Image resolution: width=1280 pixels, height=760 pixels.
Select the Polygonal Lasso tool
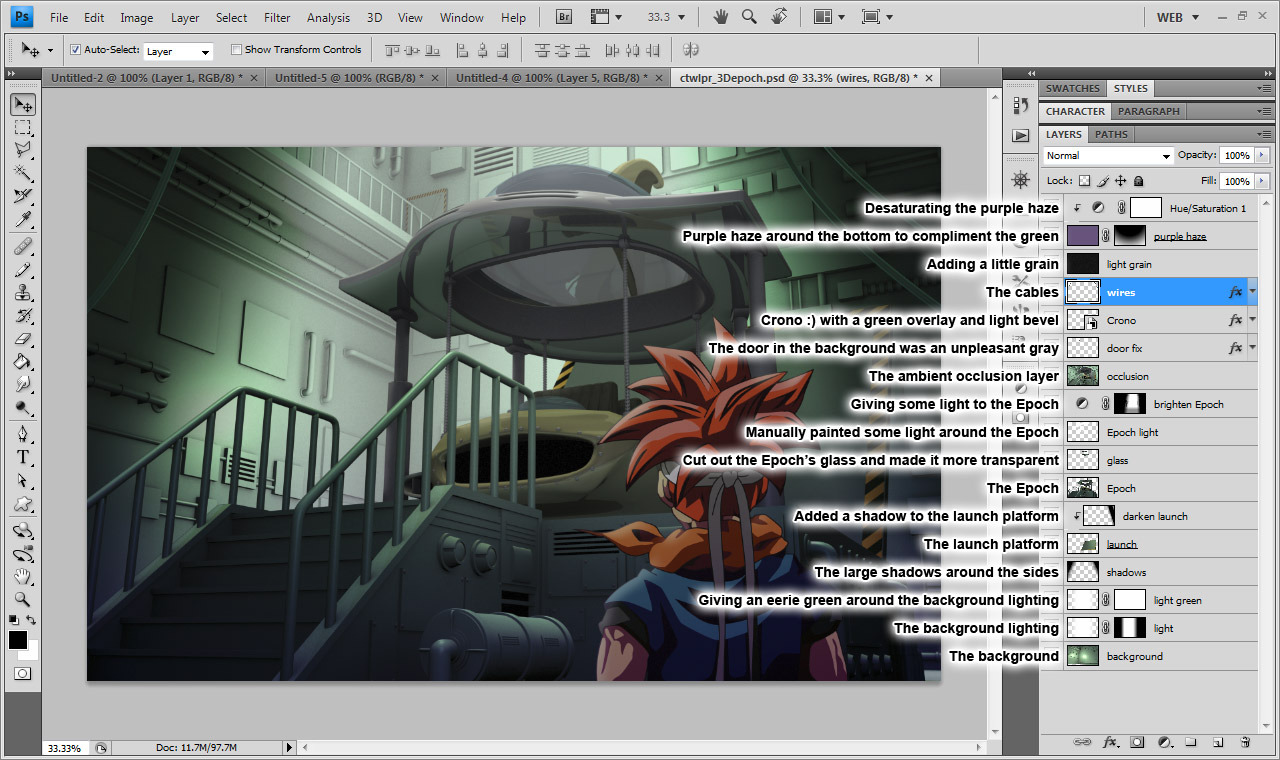tap(23, 150)
